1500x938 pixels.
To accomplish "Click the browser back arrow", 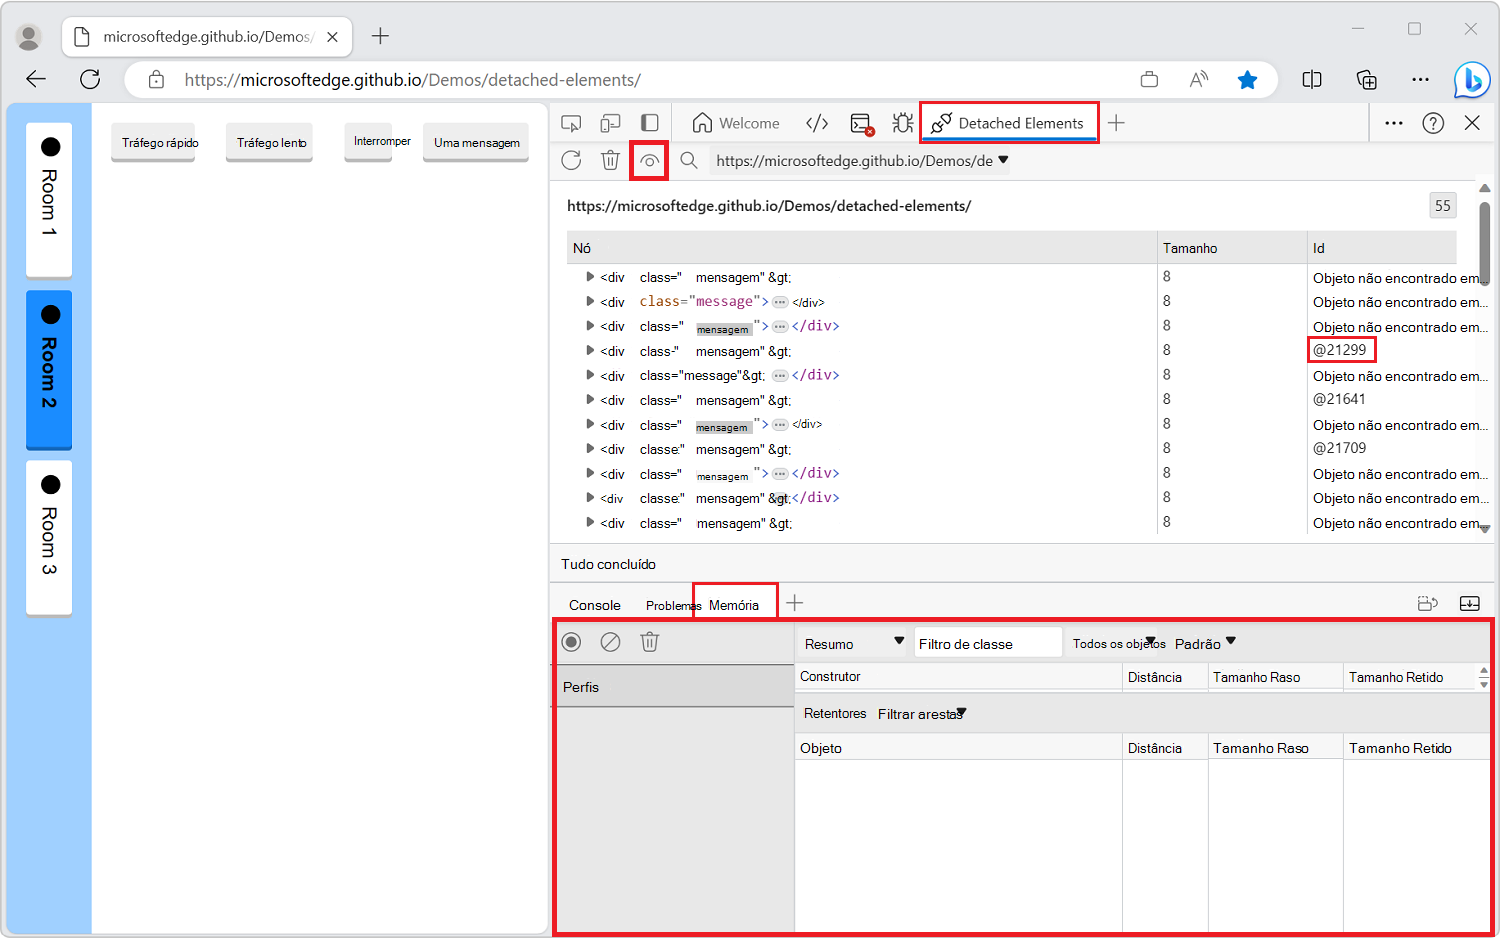I will tap(36, 79).
